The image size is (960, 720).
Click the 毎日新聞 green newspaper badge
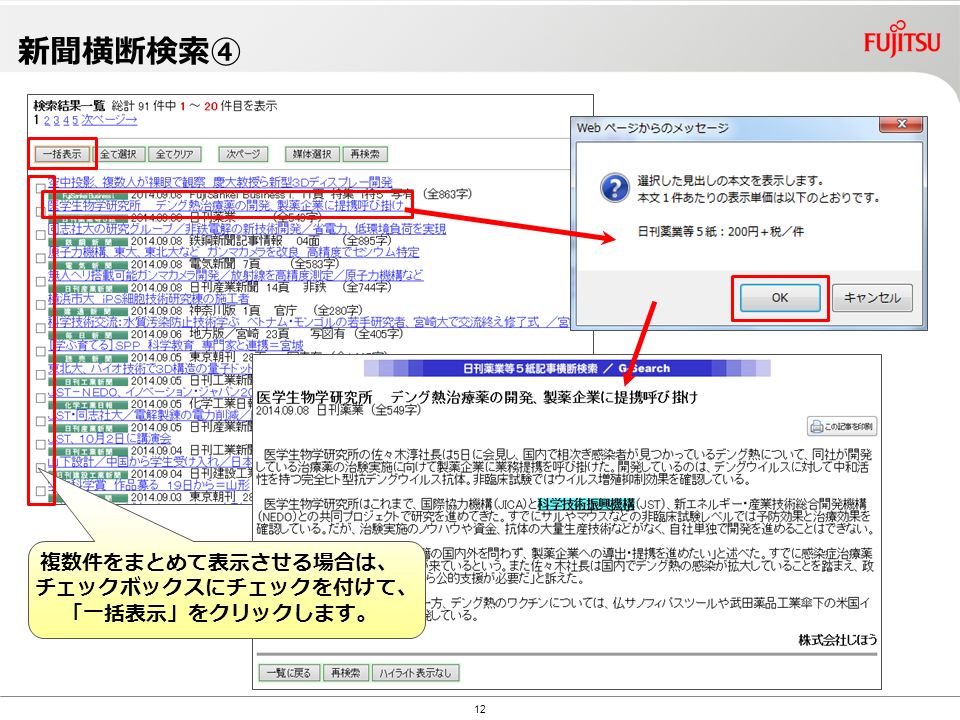pos(88,334)
